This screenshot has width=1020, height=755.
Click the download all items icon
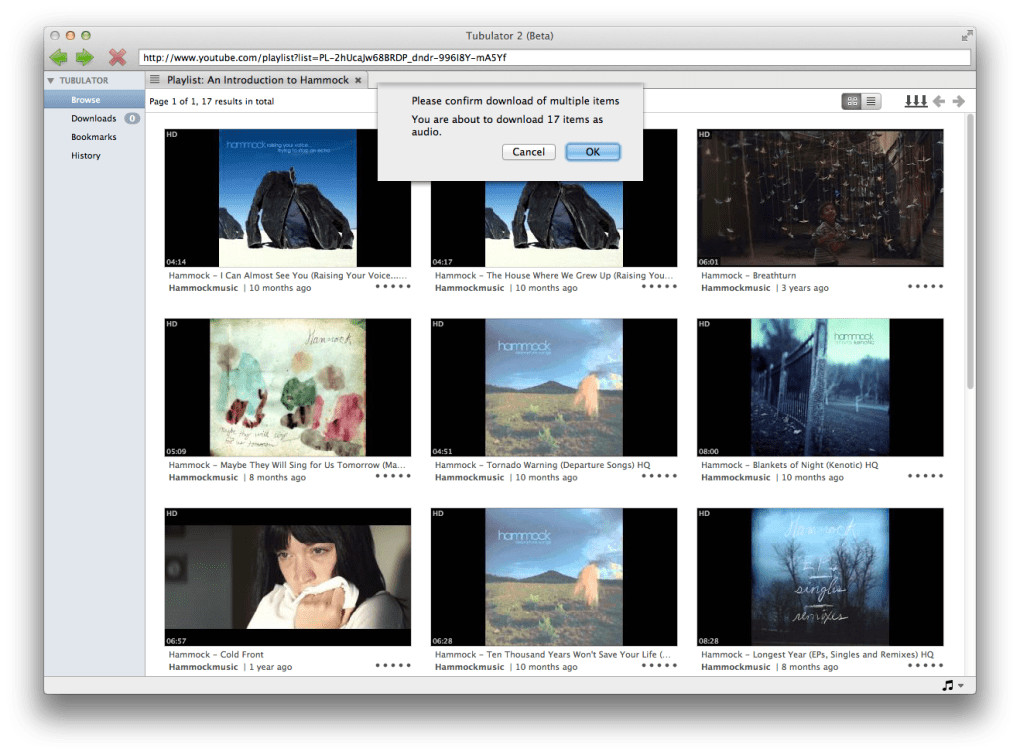916,101
